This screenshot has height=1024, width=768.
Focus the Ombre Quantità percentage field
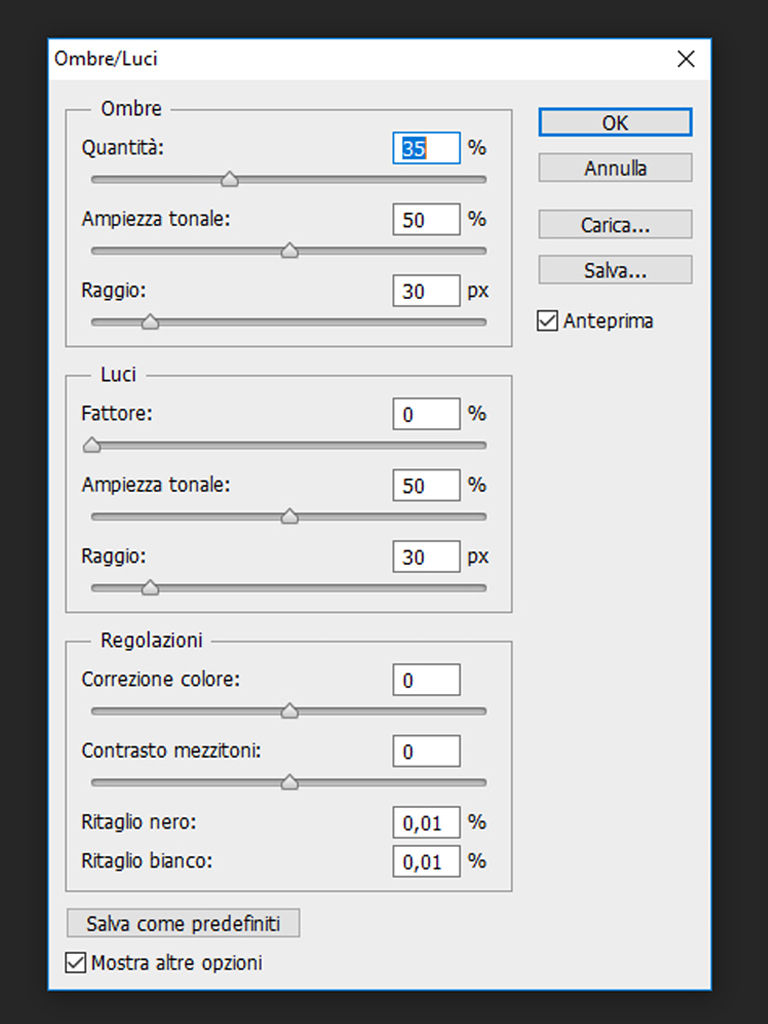point(427,148)
